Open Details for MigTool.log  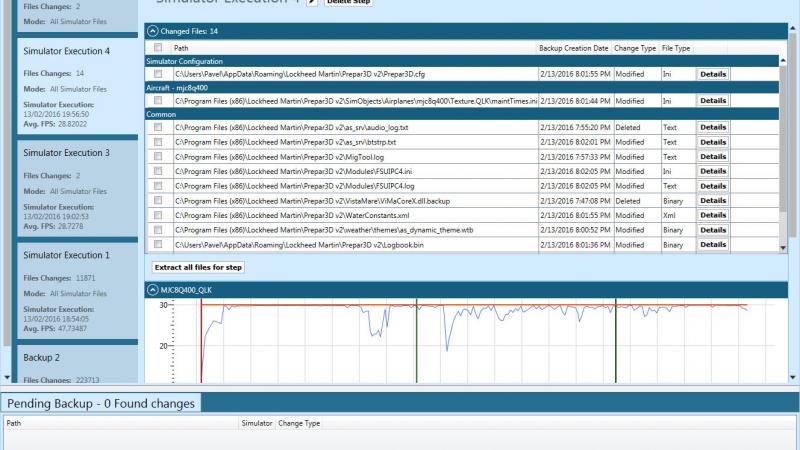(x=713, y=157)
